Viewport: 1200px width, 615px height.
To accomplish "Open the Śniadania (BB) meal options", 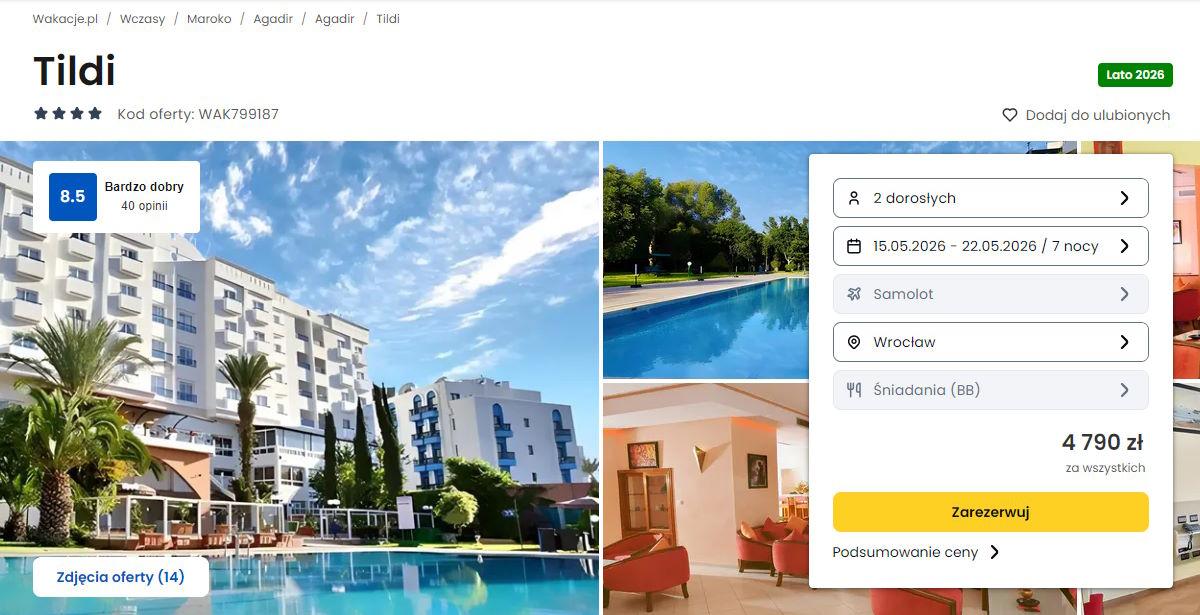I will [991, 390].
